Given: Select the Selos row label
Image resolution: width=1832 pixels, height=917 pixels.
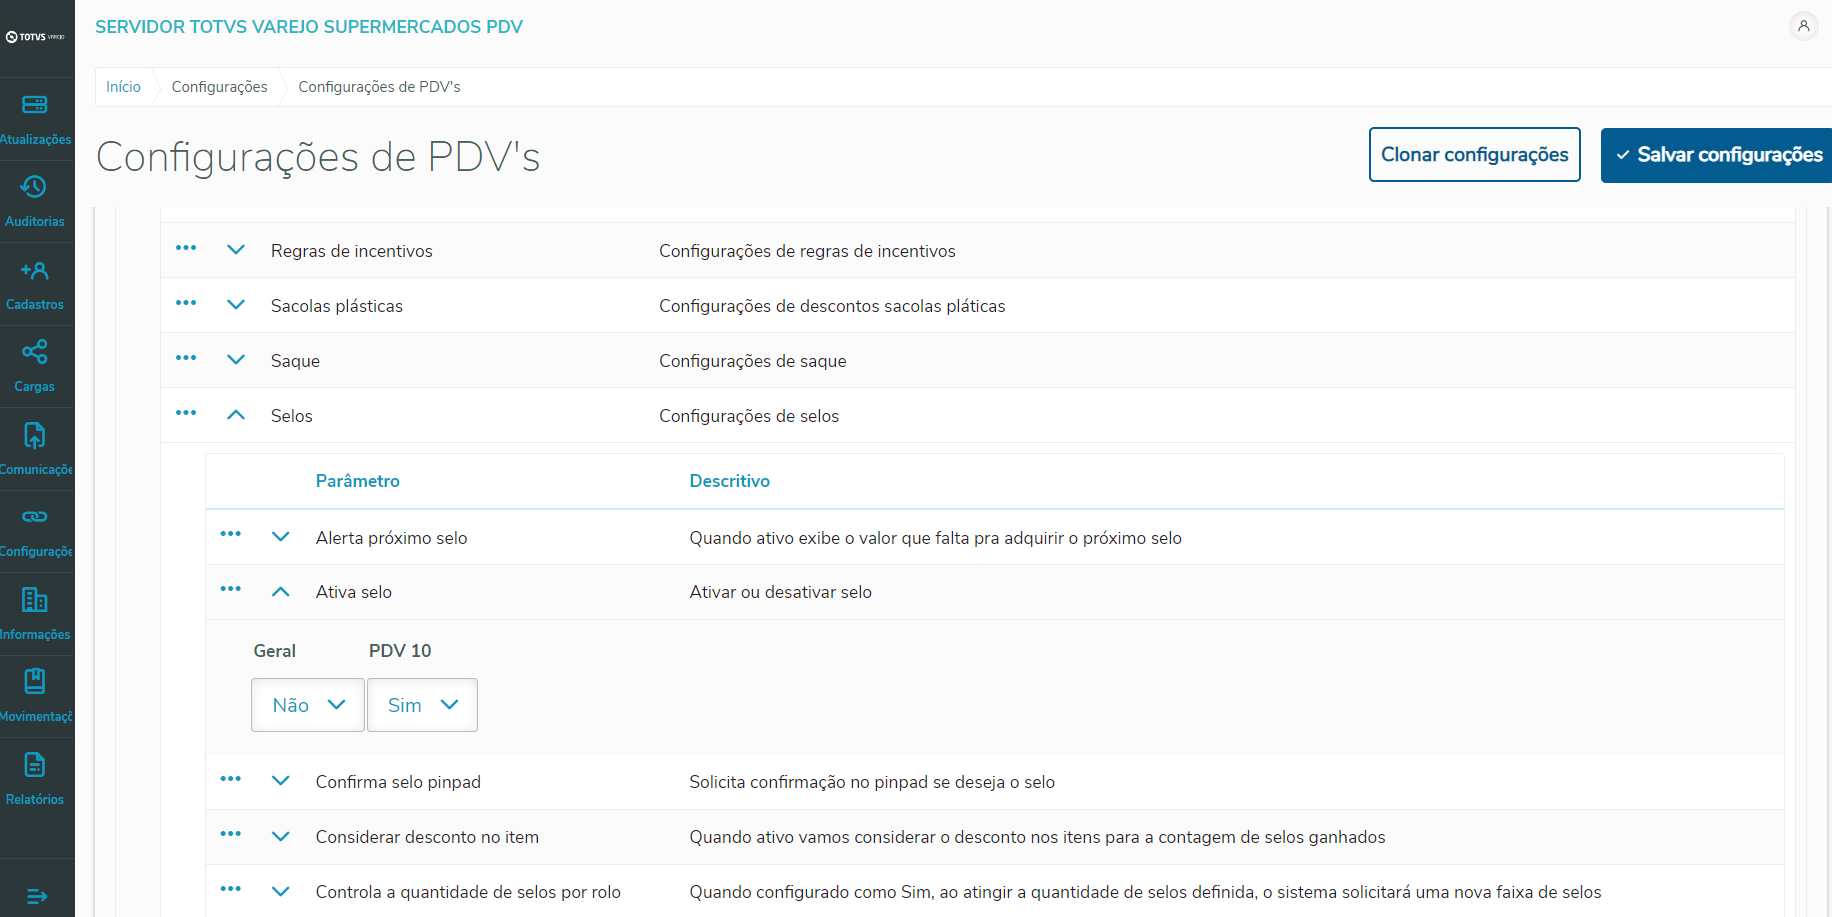Looking at the screenshot, I should point(292,416).
